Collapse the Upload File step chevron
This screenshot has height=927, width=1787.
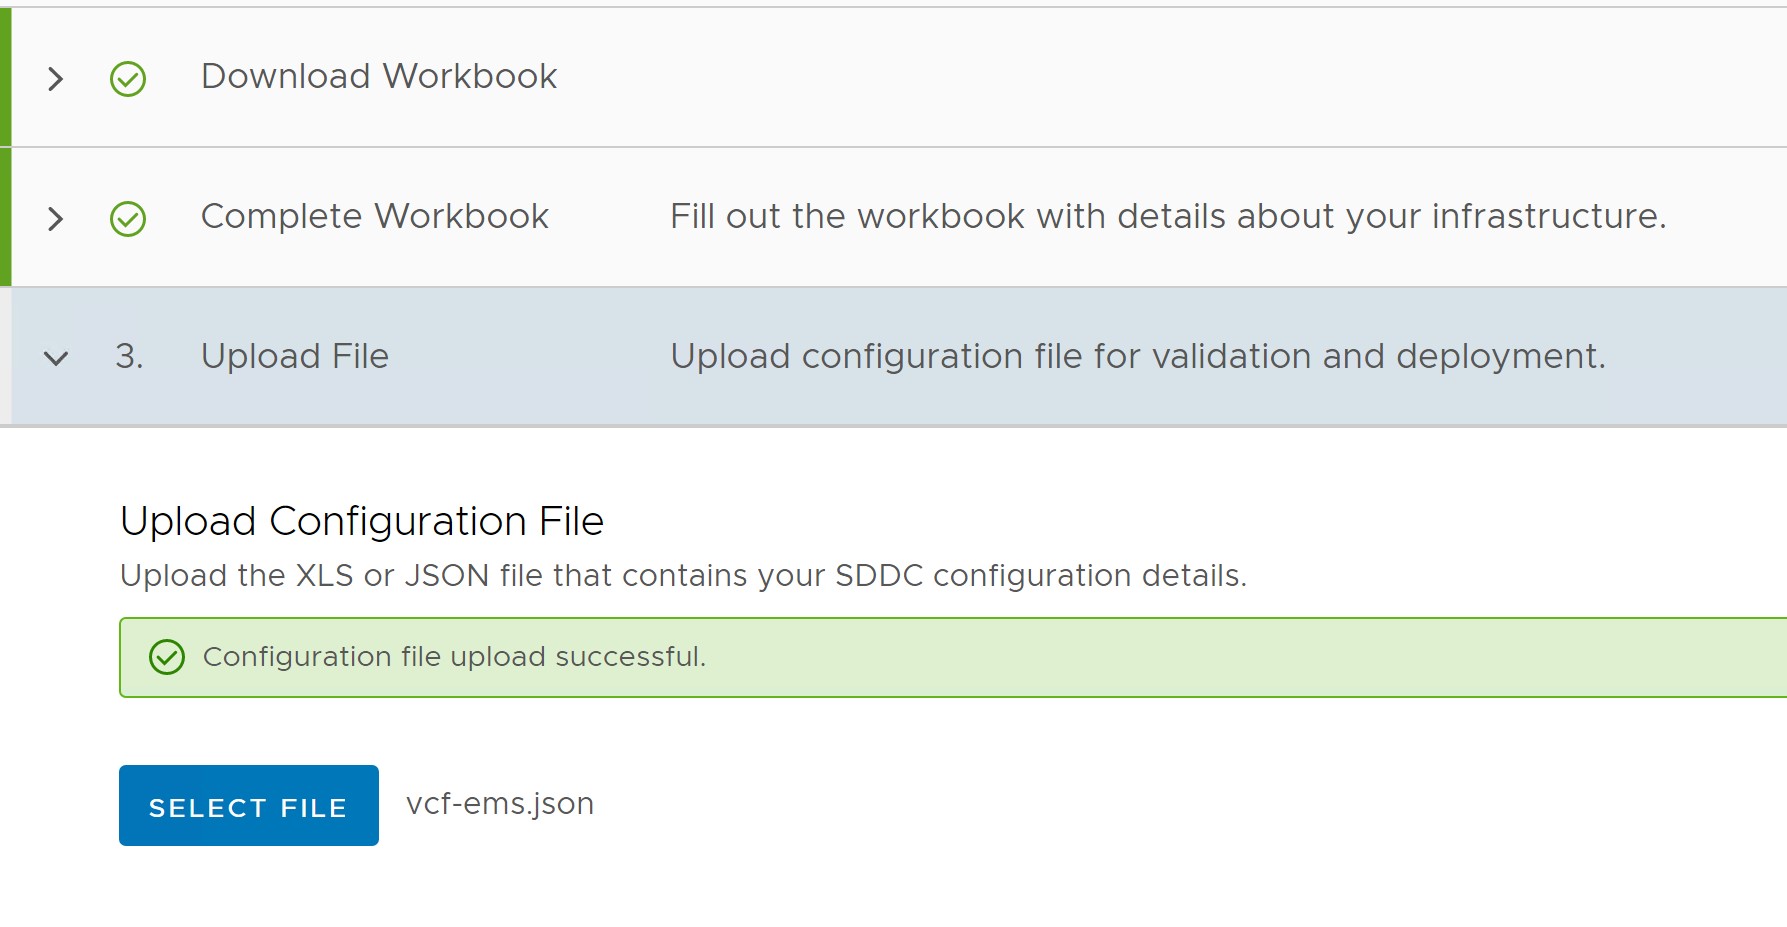[x=56, y=357]
